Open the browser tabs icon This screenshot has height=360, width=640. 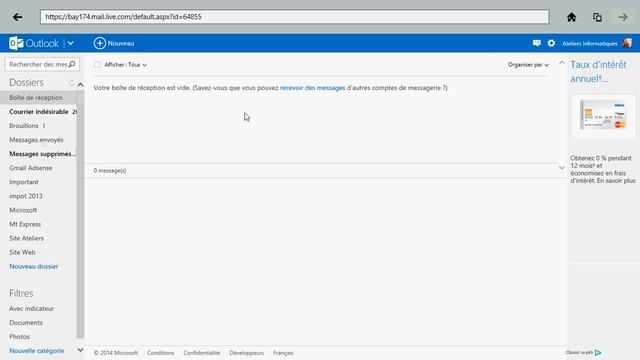(597, 17)
